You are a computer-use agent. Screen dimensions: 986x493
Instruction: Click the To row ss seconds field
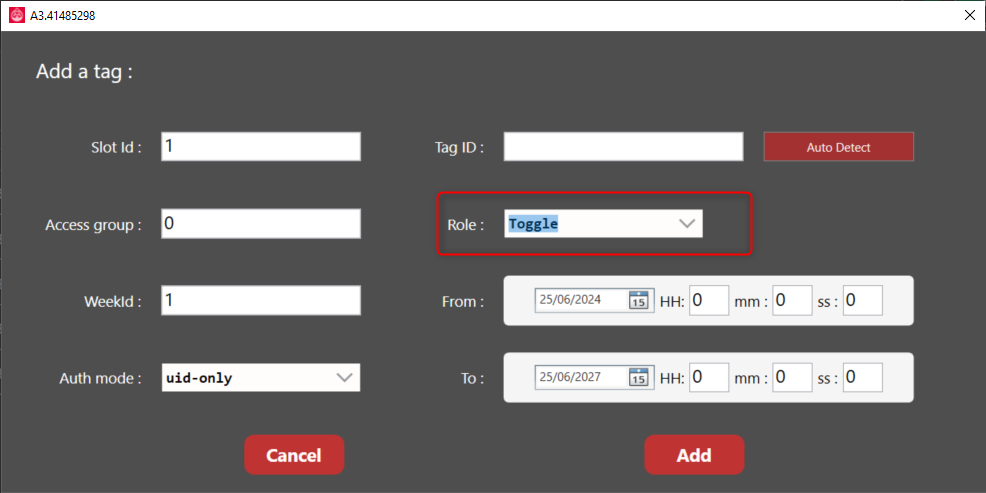[x=863, y=377]
